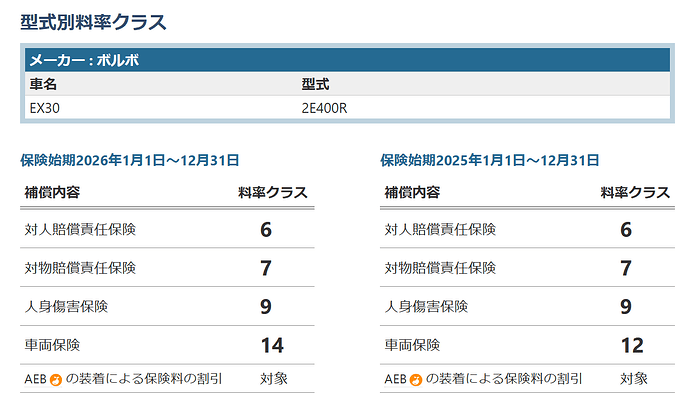Select 対人賠償責任保険 in the 2026 table
The image size is (690, 398).
(80, 229)
